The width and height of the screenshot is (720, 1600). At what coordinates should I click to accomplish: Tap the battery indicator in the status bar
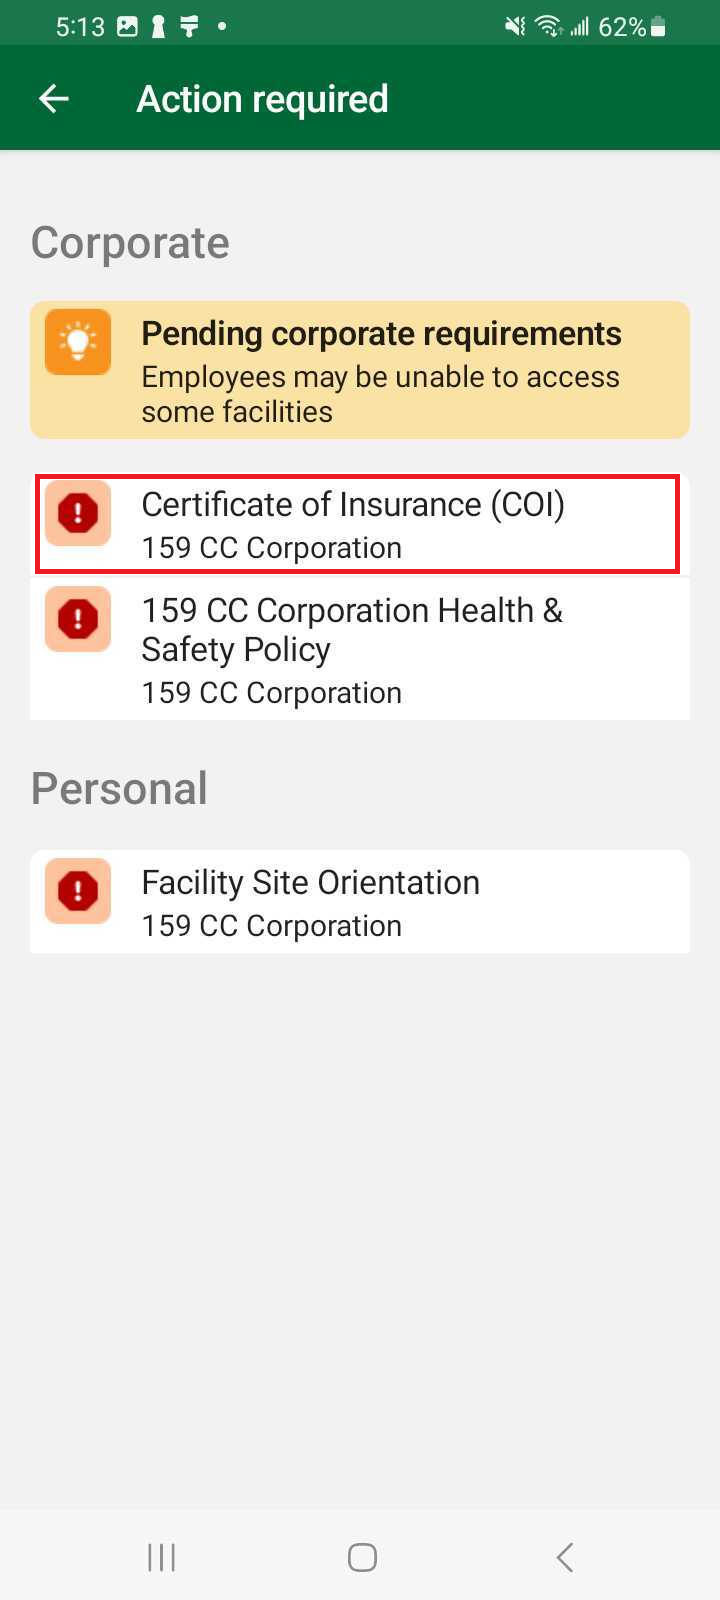[658, 27]
